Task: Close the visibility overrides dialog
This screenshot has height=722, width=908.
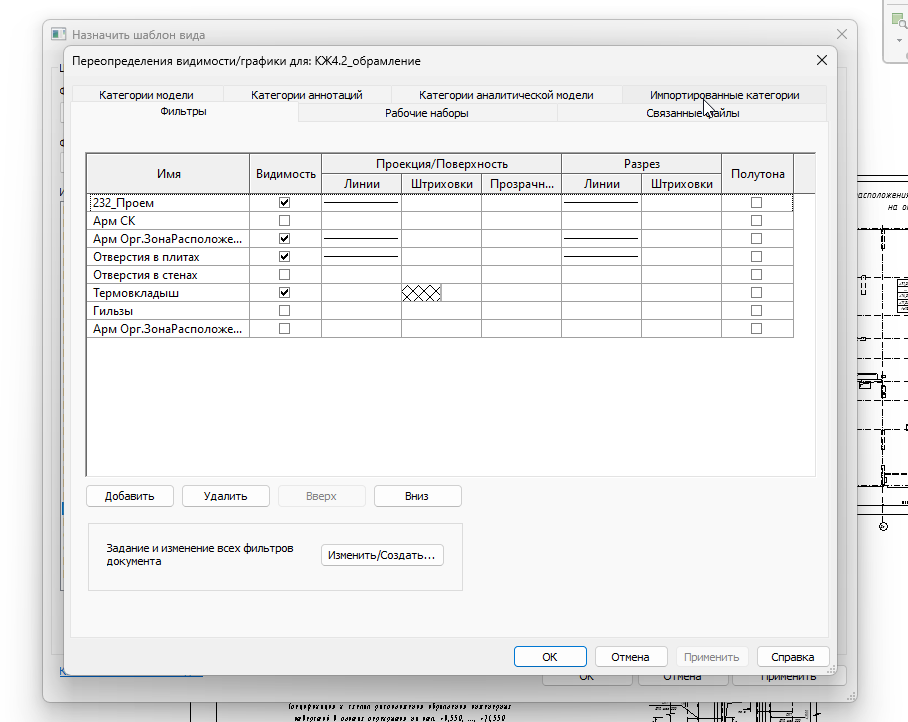Action: tap(822, 60)
